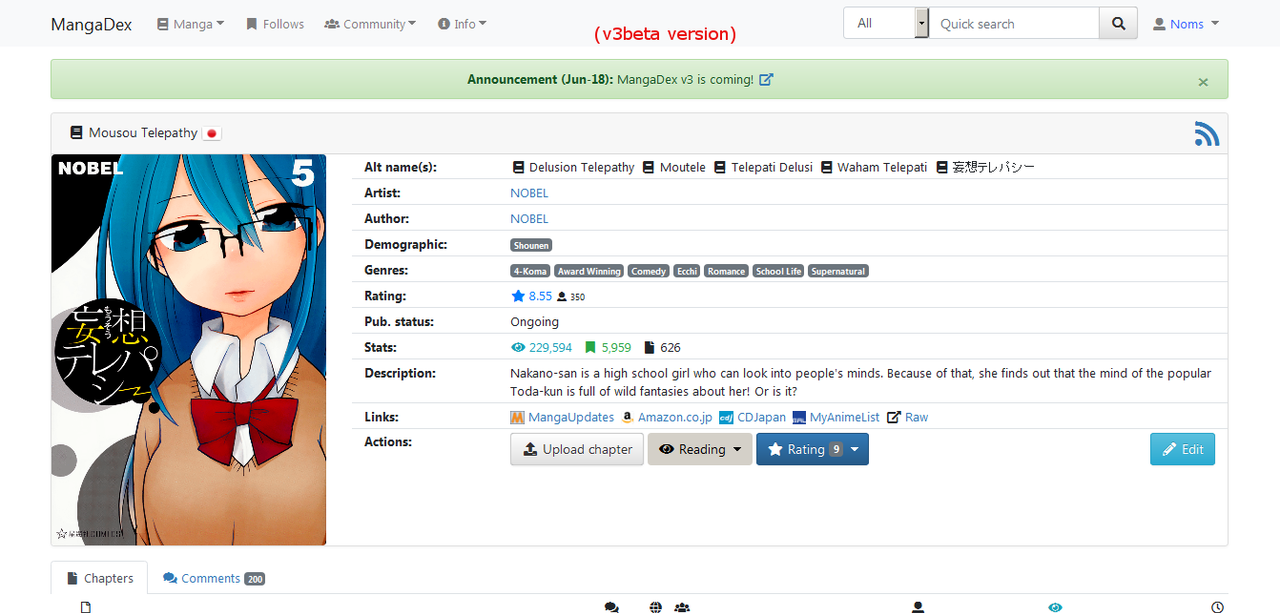This screenshot has width=1280, height=613.
Task: Click chapter list comments column icon
Action: click(x=611, y=606)
